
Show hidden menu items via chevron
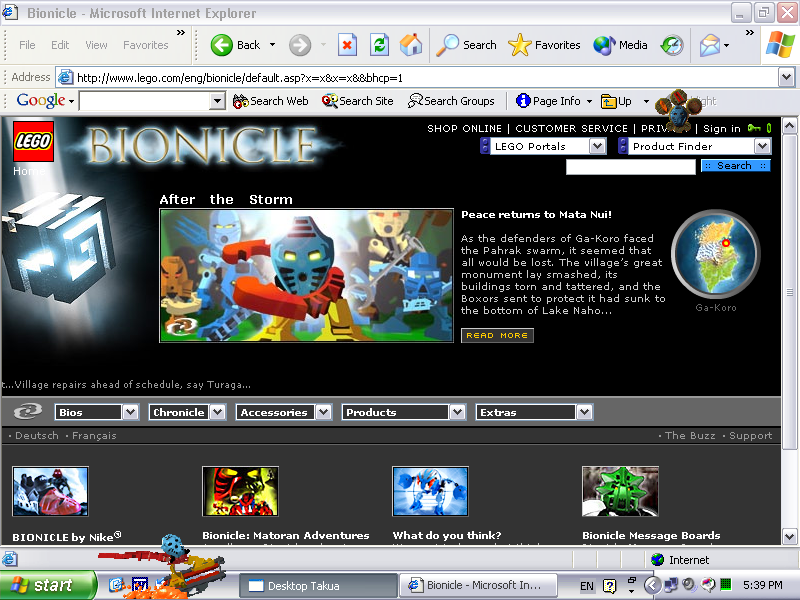pos(181,33)
